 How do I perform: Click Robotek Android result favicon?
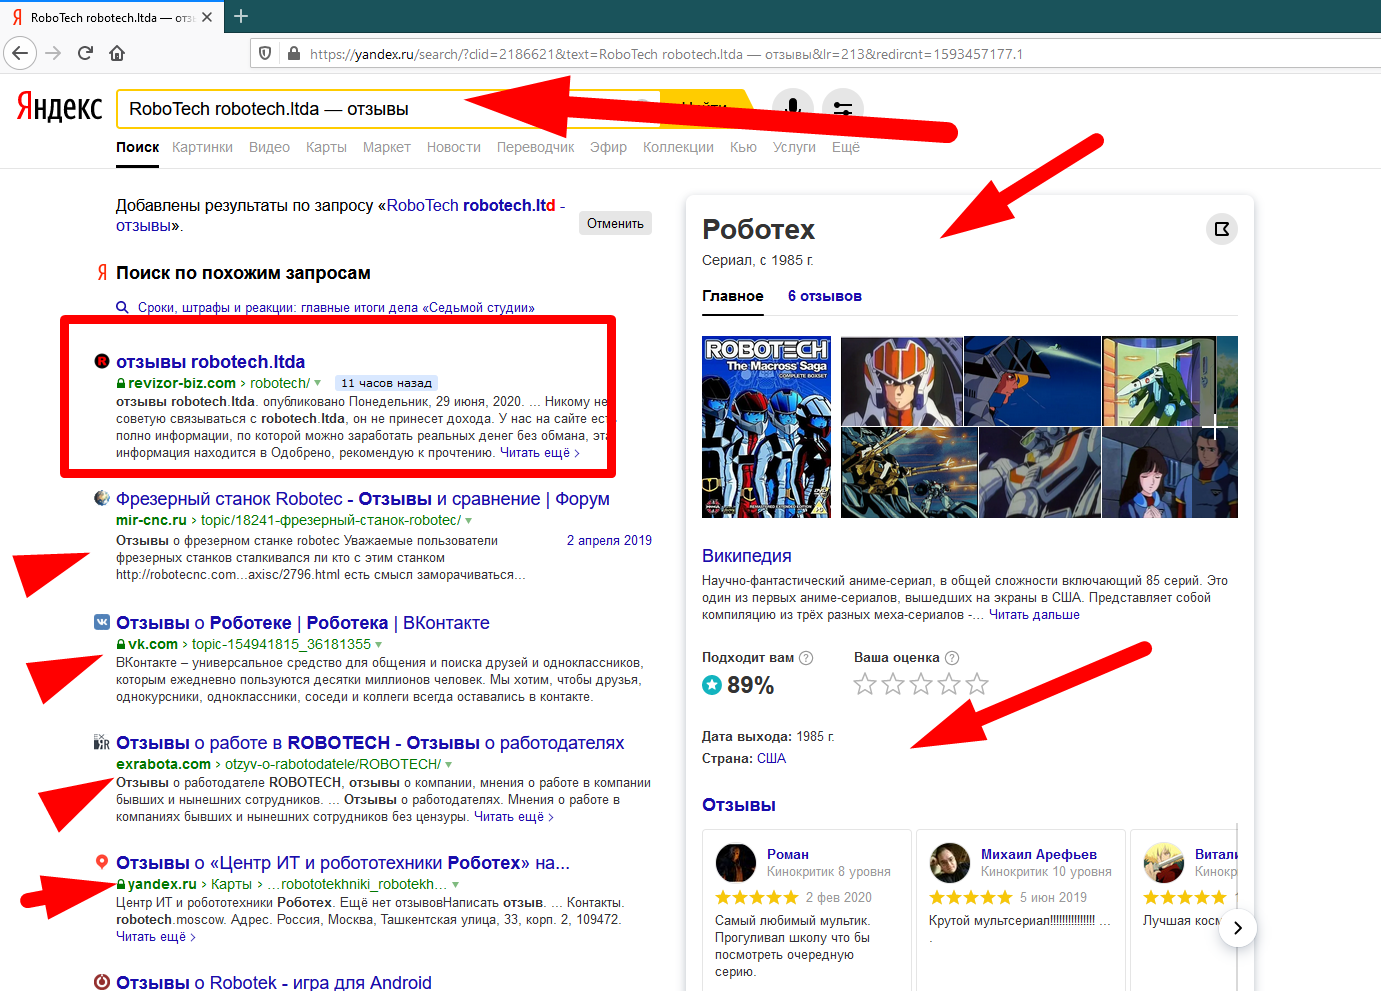pyautogui.click(x=101, y=982)
